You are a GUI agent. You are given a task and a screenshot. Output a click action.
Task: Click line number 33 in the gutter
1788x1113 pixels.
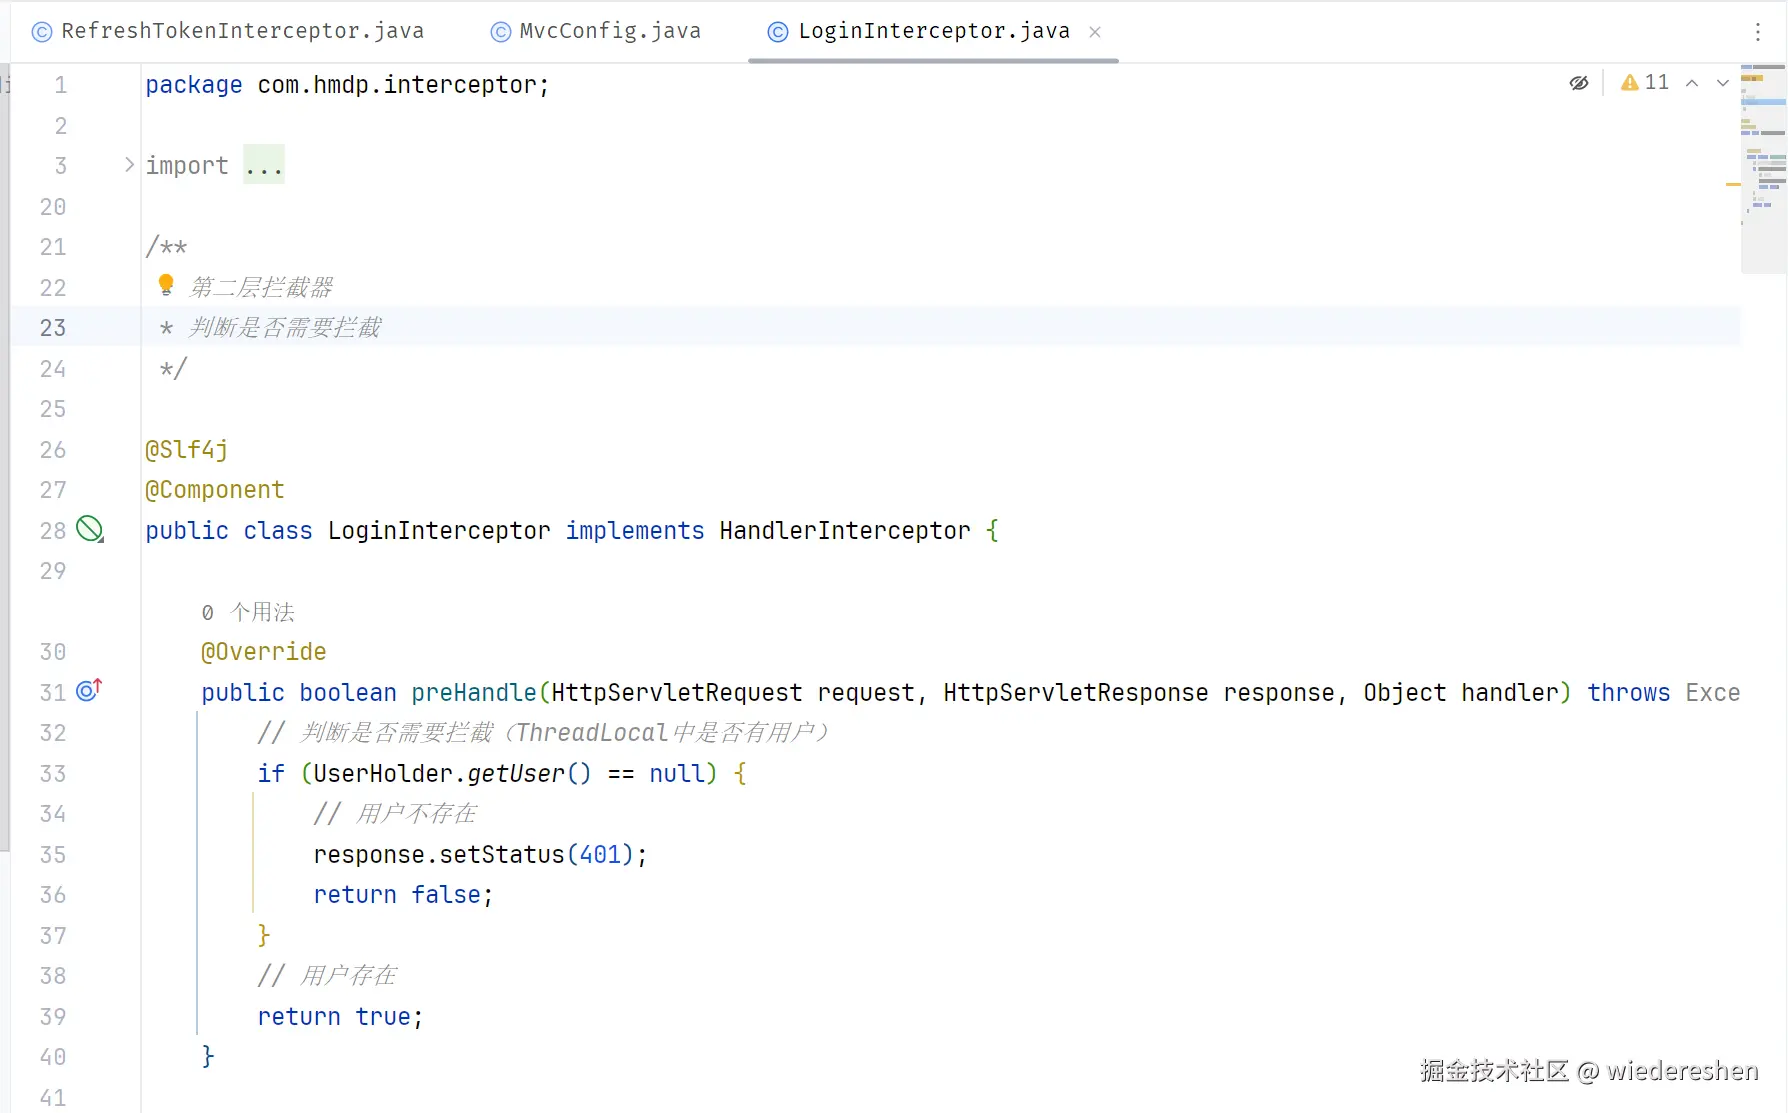click(x=53, y=774)
